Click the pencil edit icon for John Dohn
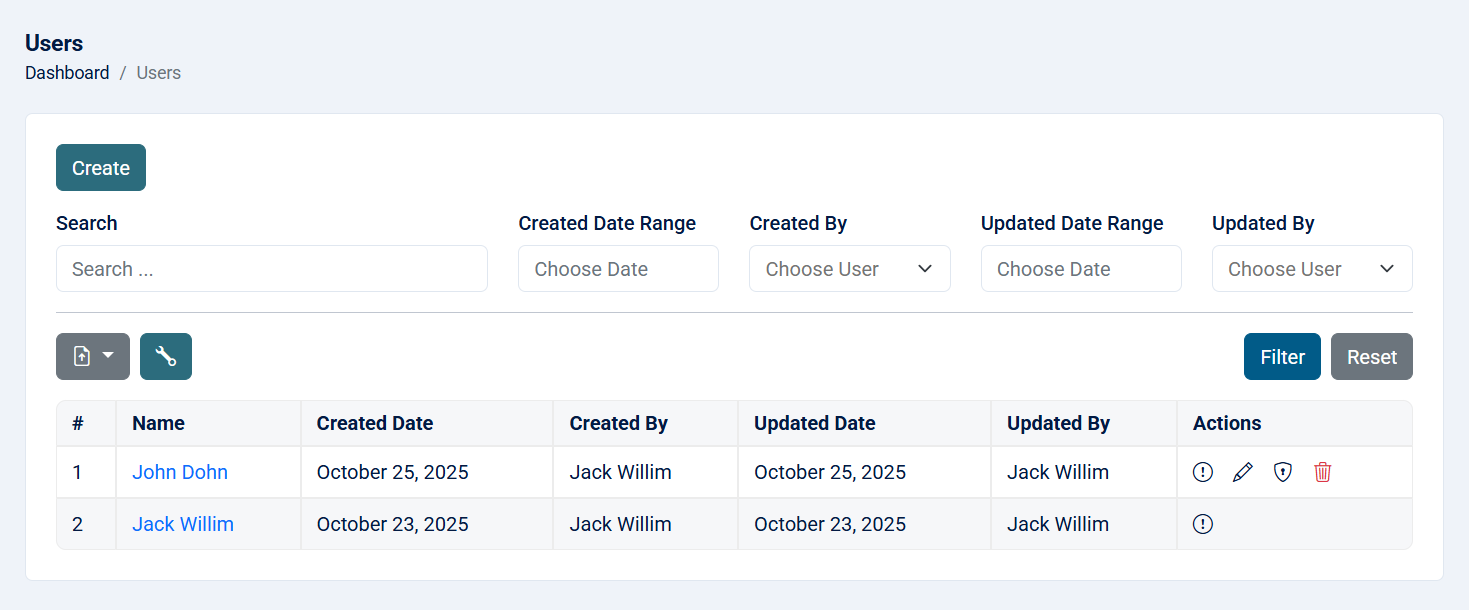Image resolution: width=1469 pixels, height=610 pixels. coord(1243,472)
